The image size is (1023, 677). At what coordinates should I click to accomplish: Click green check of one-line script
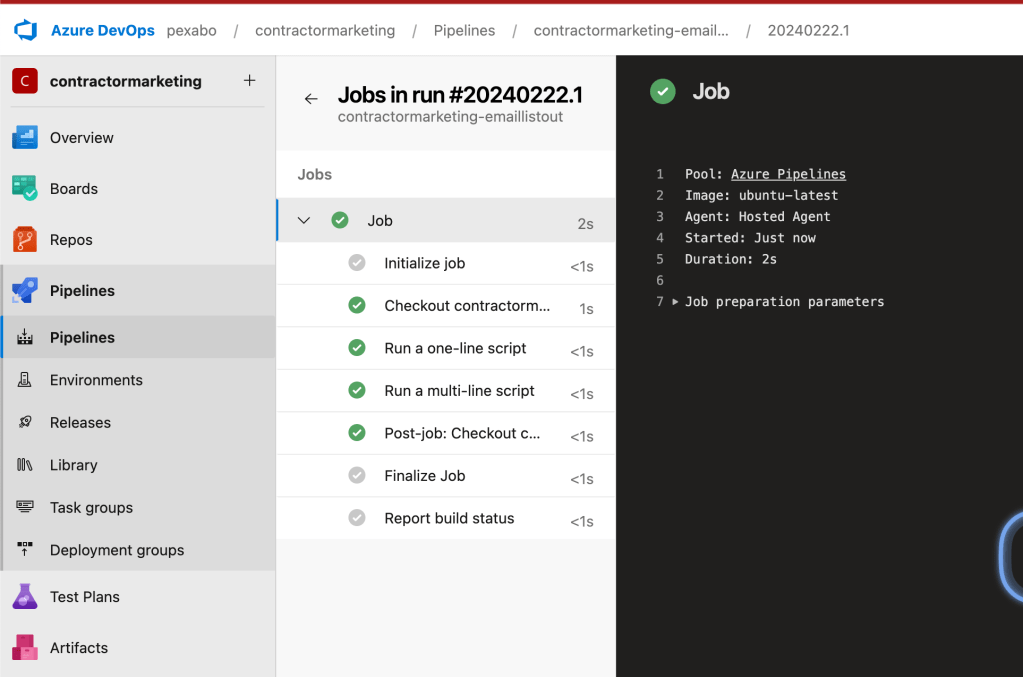point(357,348)
